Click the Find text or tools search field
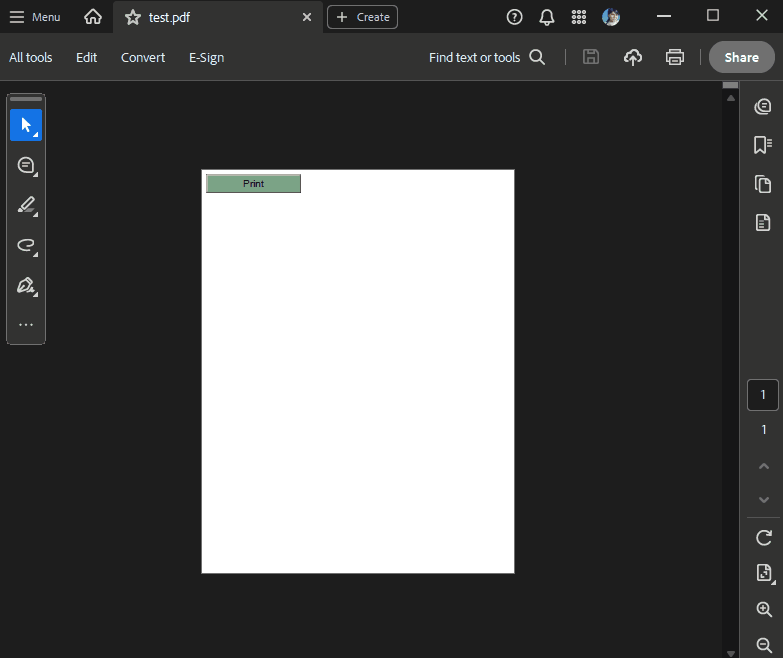This screenshot has height=658, width=783. point(487,57)
